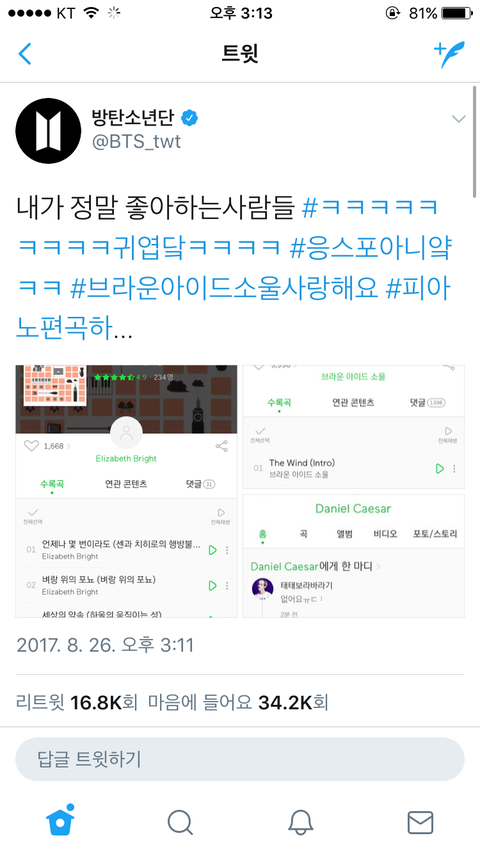Compose a new tweet with feather icon
Viewport: 480px width, 854px height.
tap(449, 54)
